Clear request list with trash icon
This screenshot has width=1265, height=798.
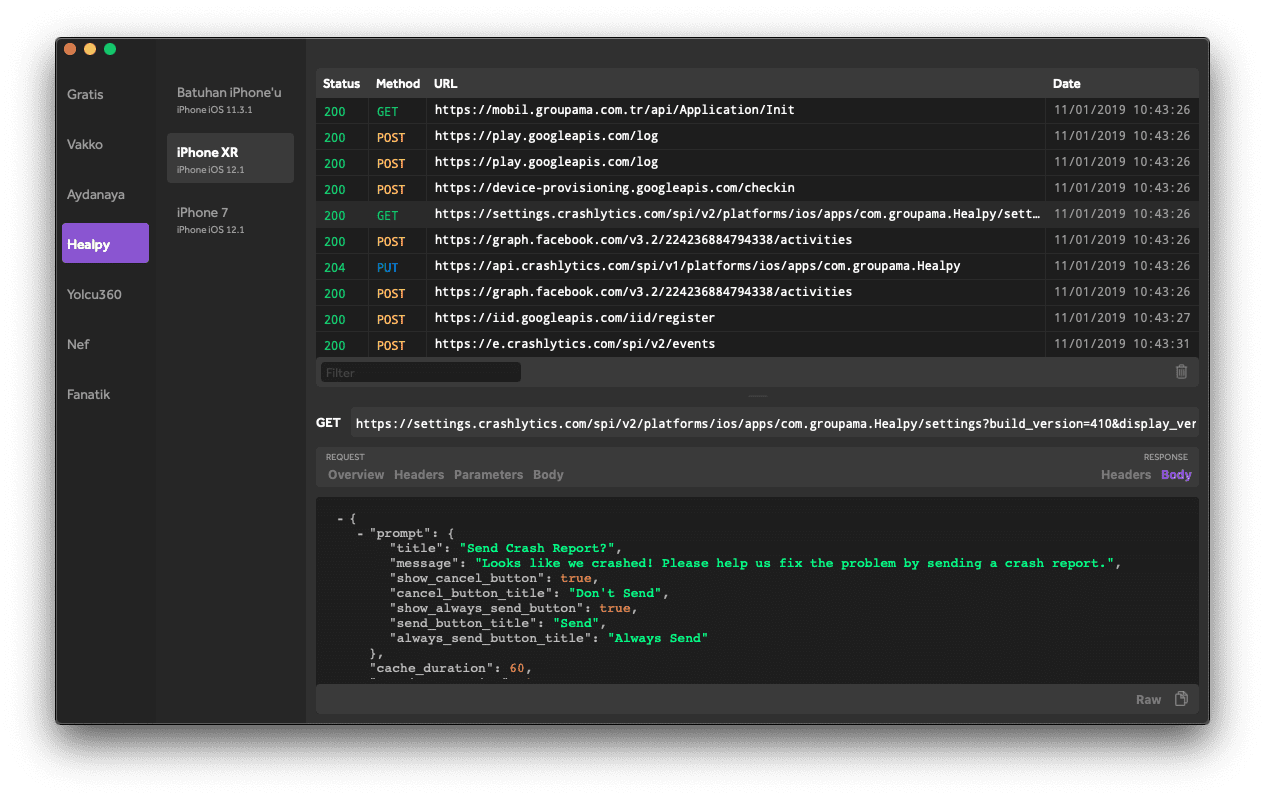click(x=1181, y=372)
